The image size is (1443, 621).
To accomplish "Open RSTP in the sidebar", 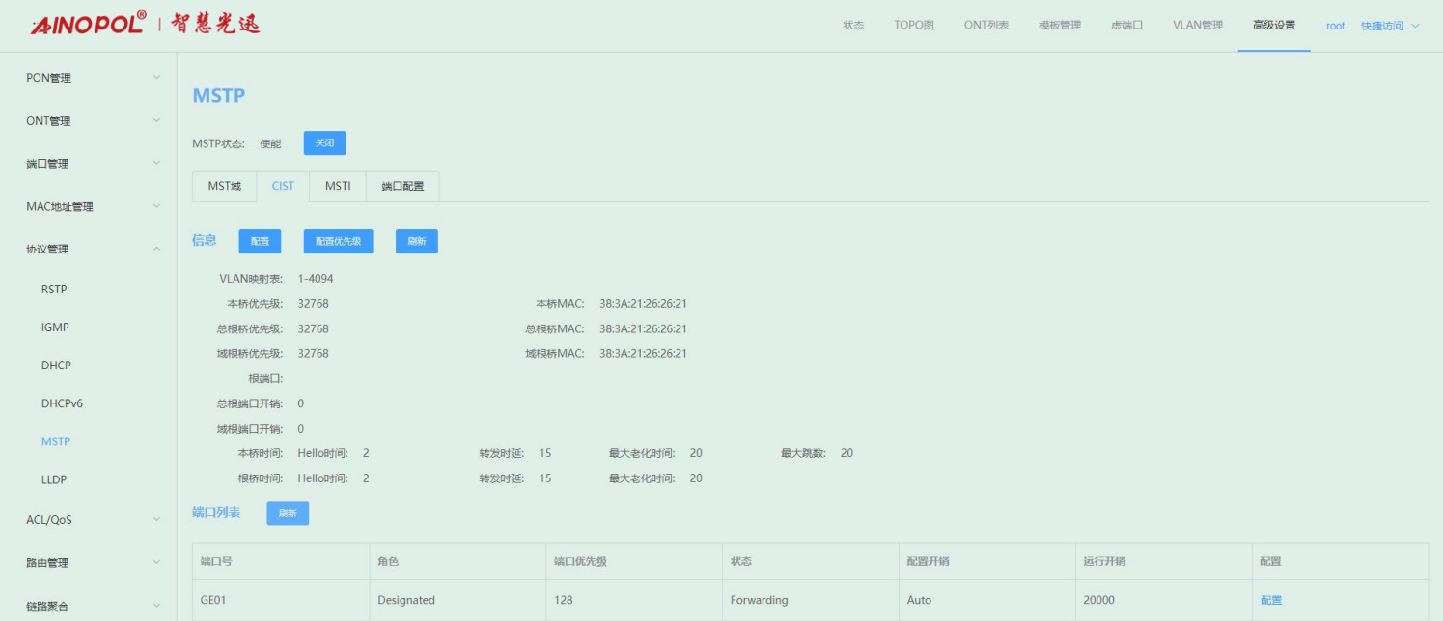I will click(54, 289).
